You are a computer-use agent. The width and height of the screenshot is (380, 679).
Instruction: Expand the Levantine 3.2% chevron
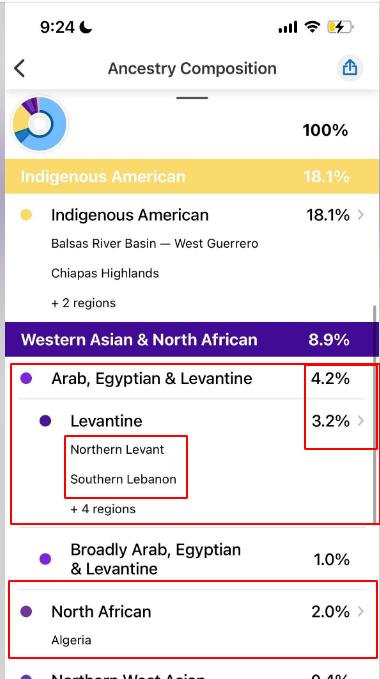361,420
